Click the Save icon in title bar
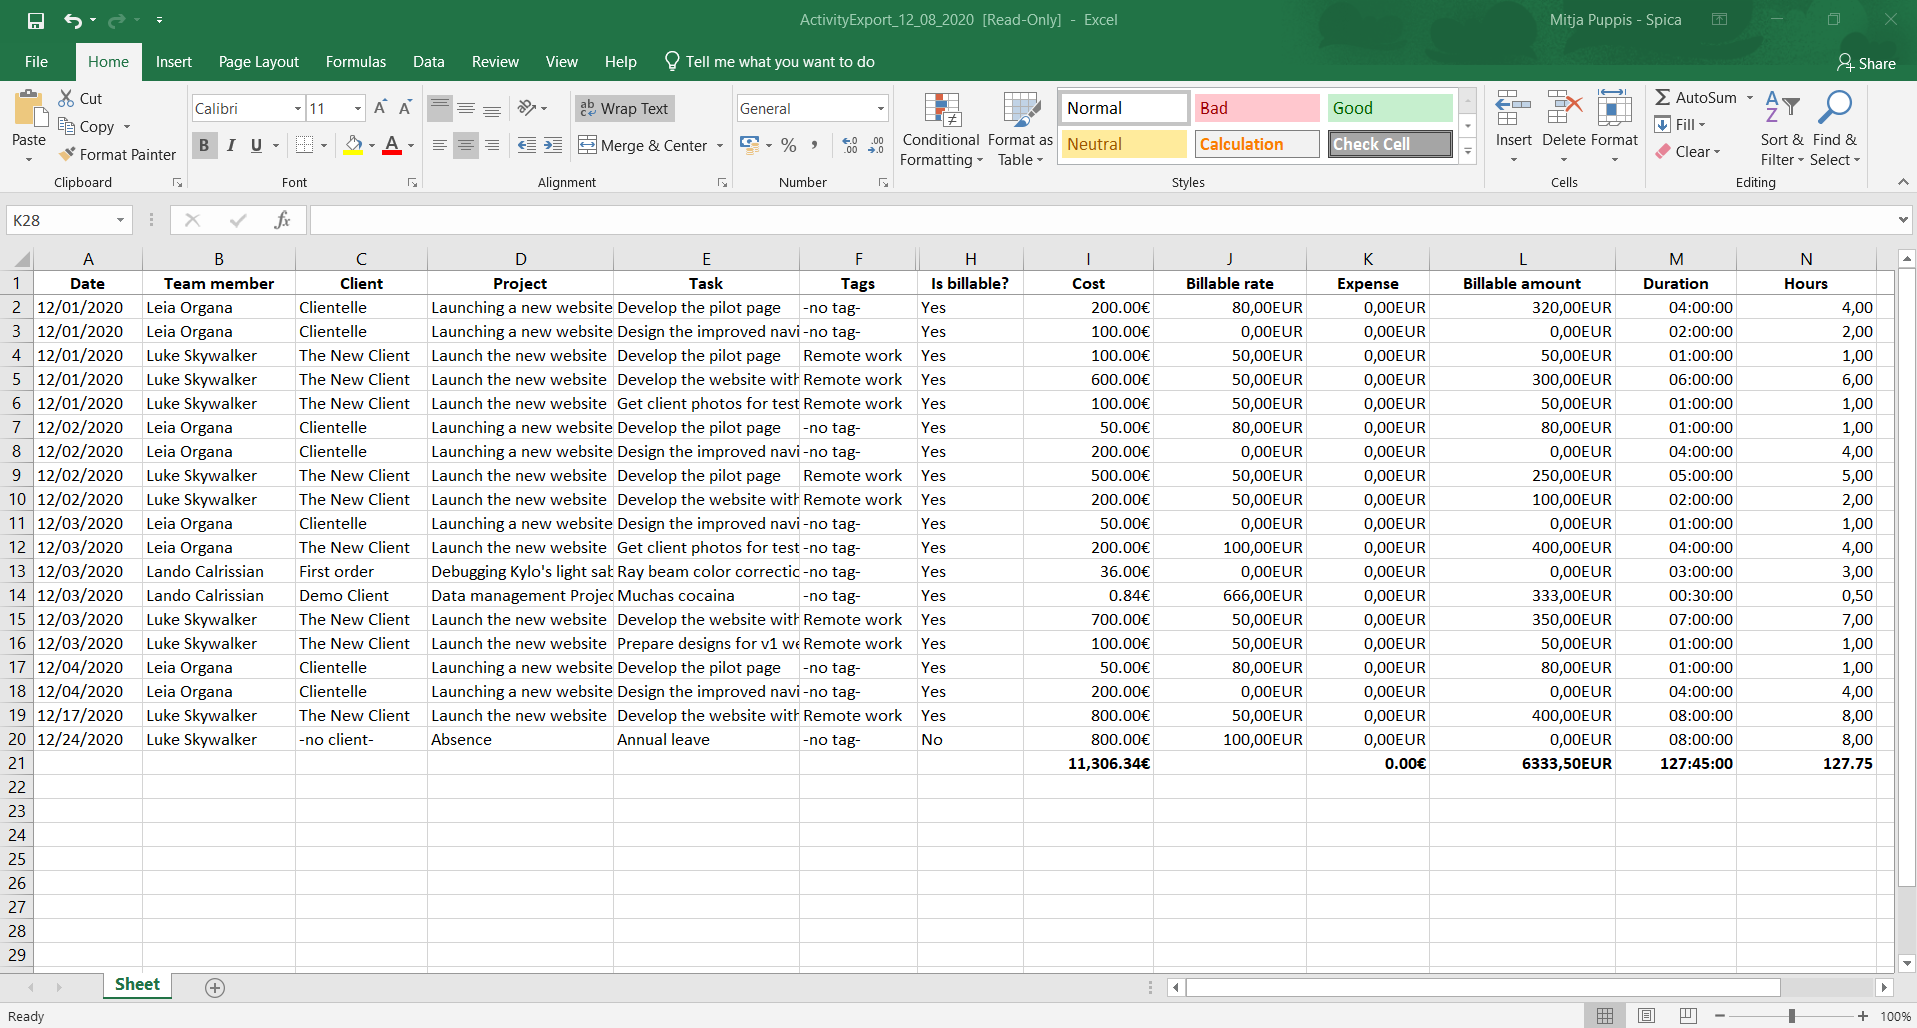 click(36, 20)
